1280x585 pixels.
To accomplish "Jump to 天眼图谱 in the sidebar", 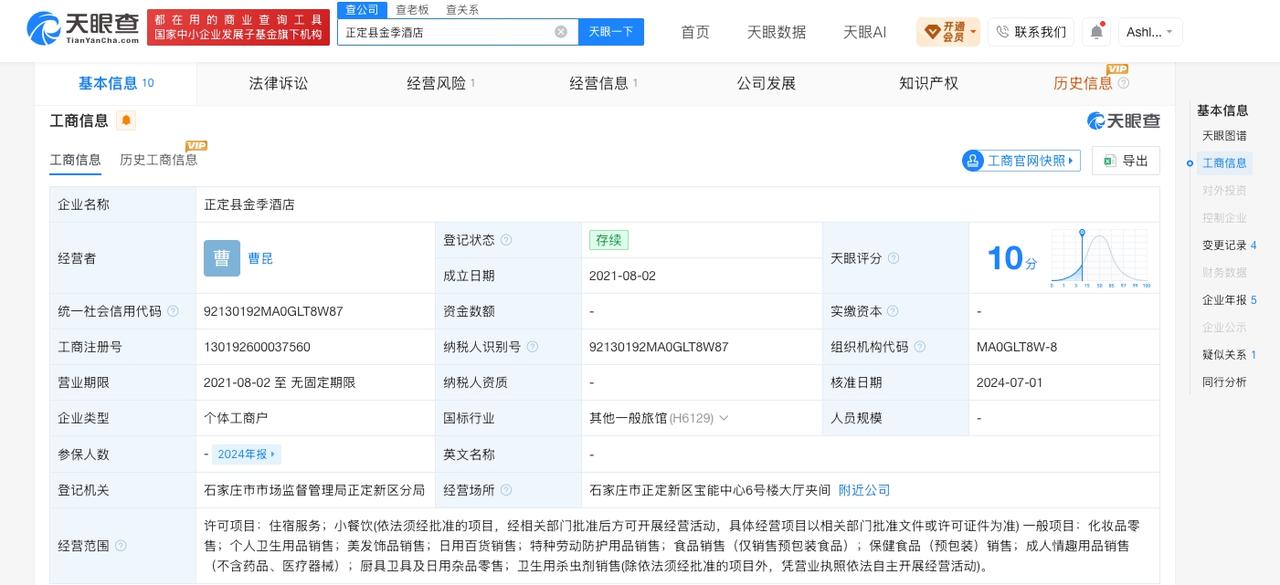I will [x=1224, y=135].
